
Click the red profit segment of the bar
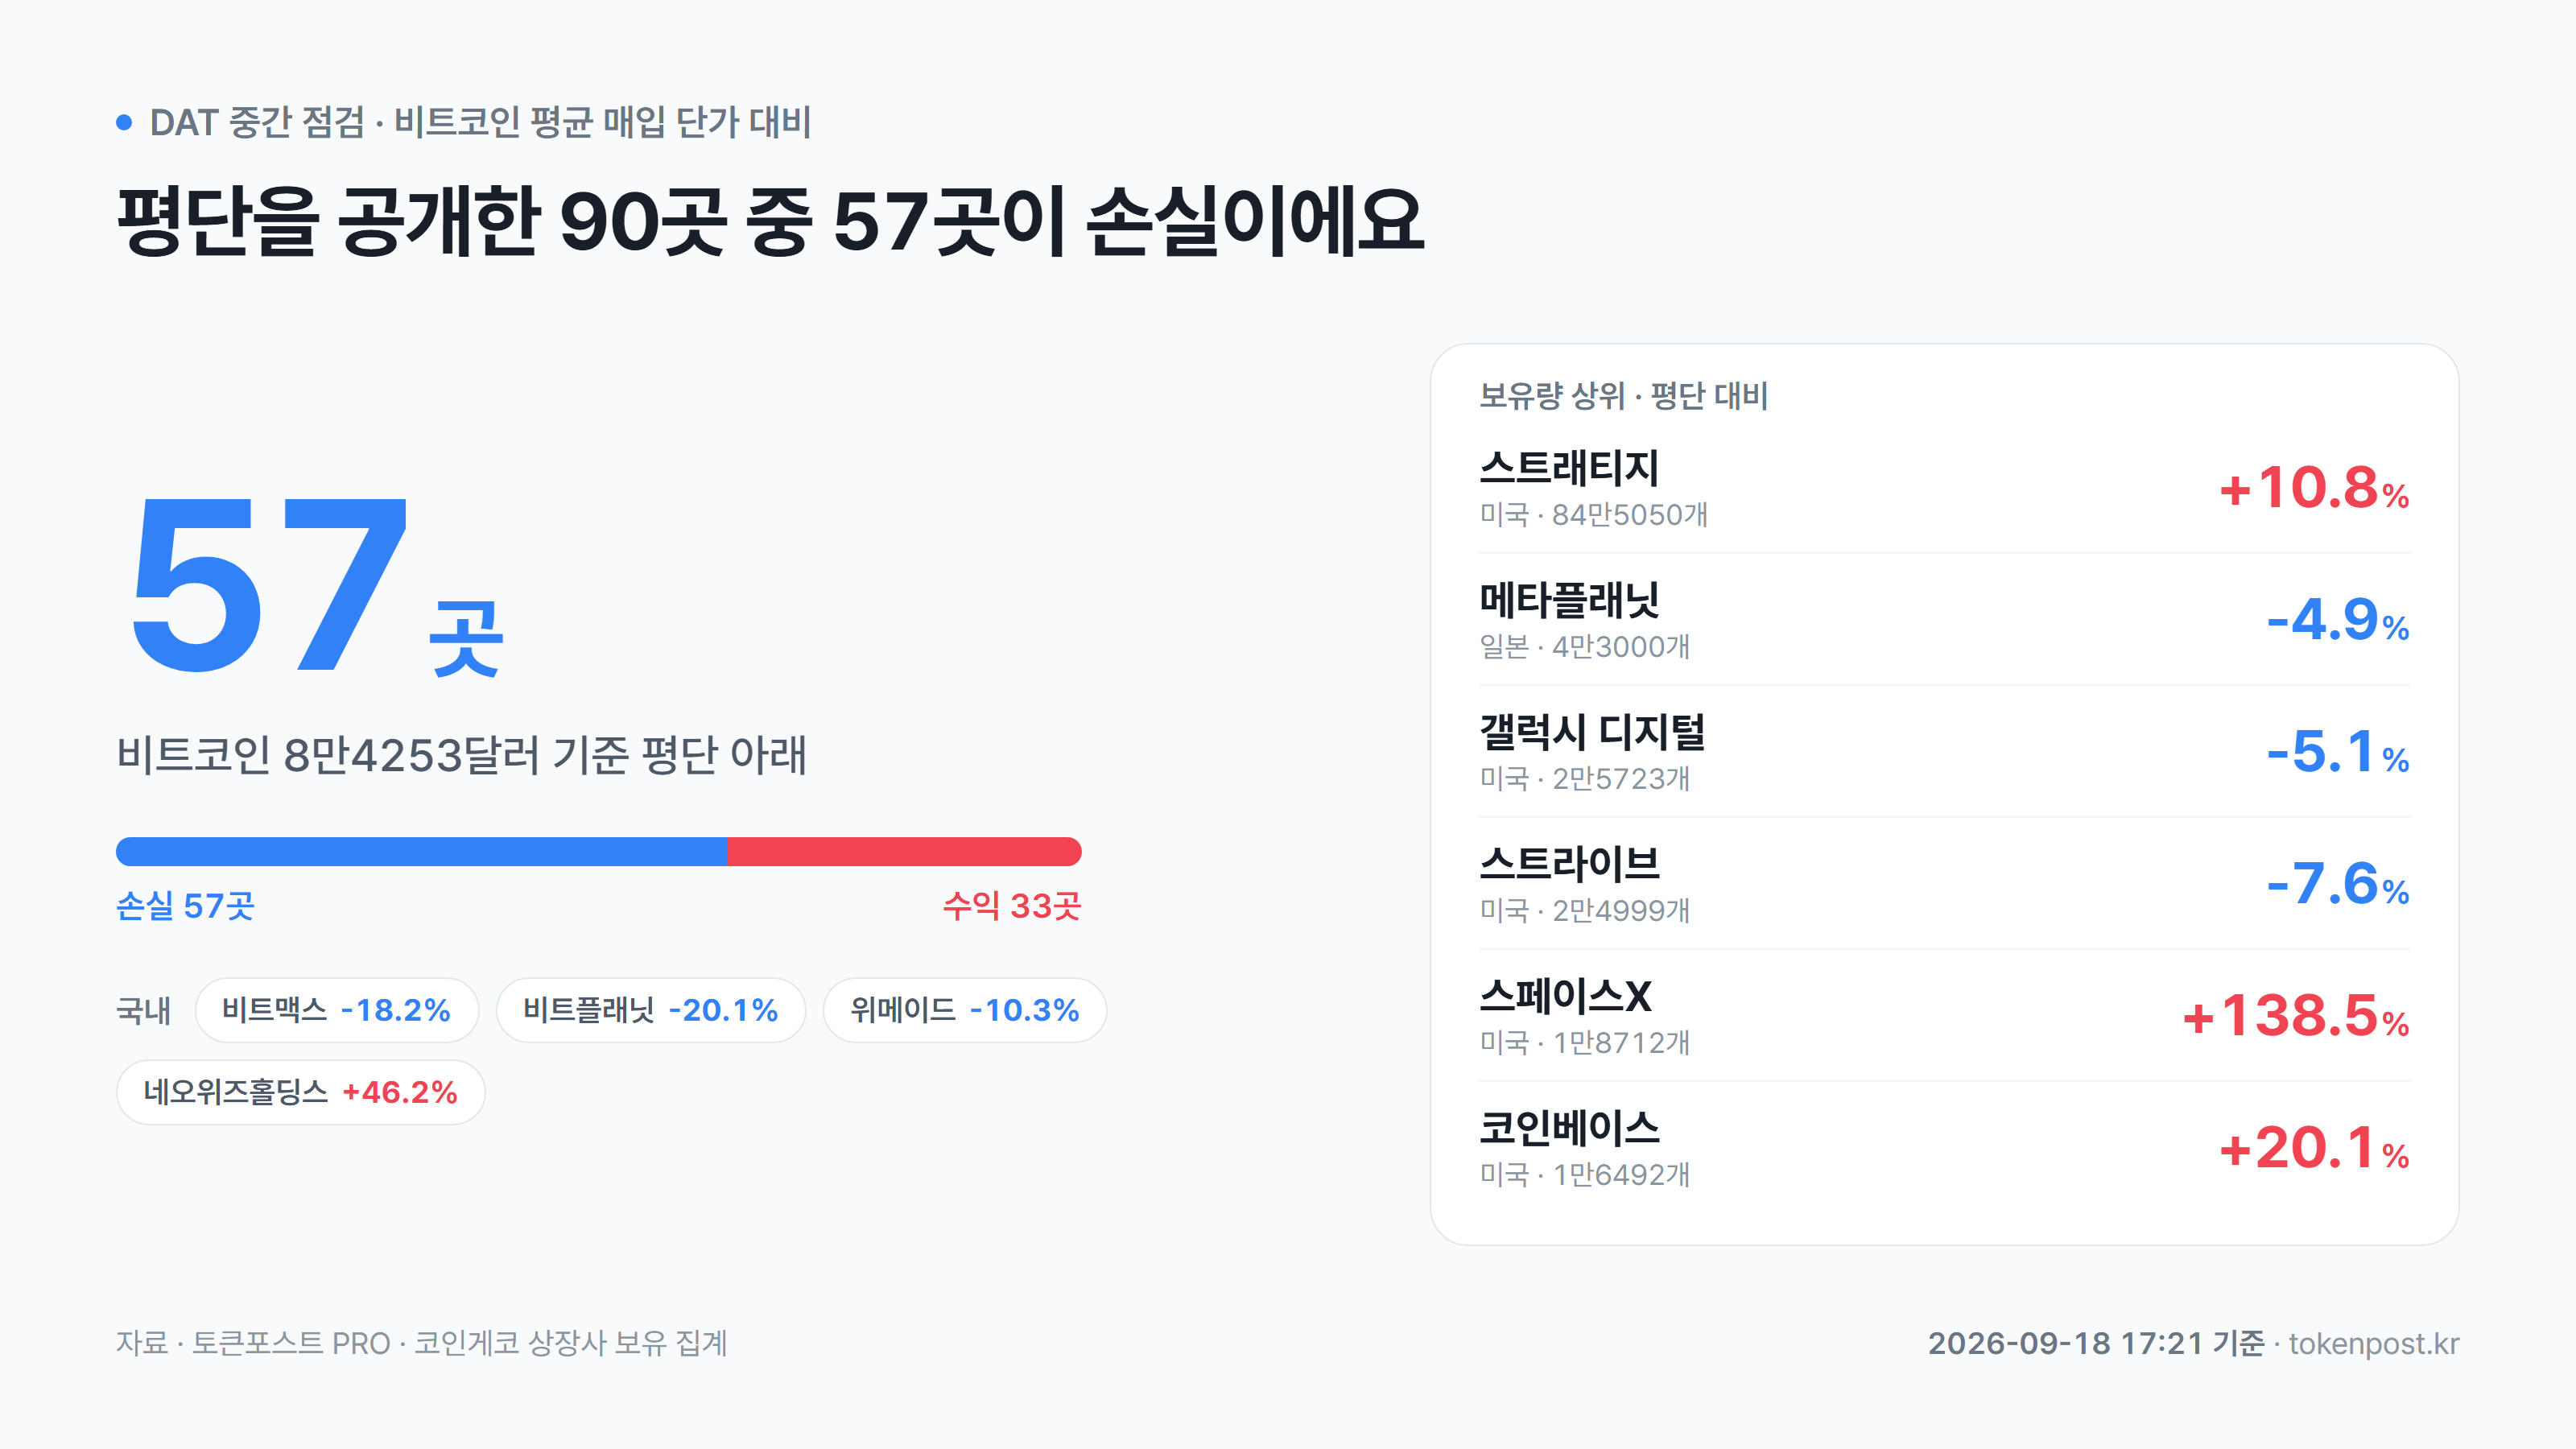click(x=905, y=852)
